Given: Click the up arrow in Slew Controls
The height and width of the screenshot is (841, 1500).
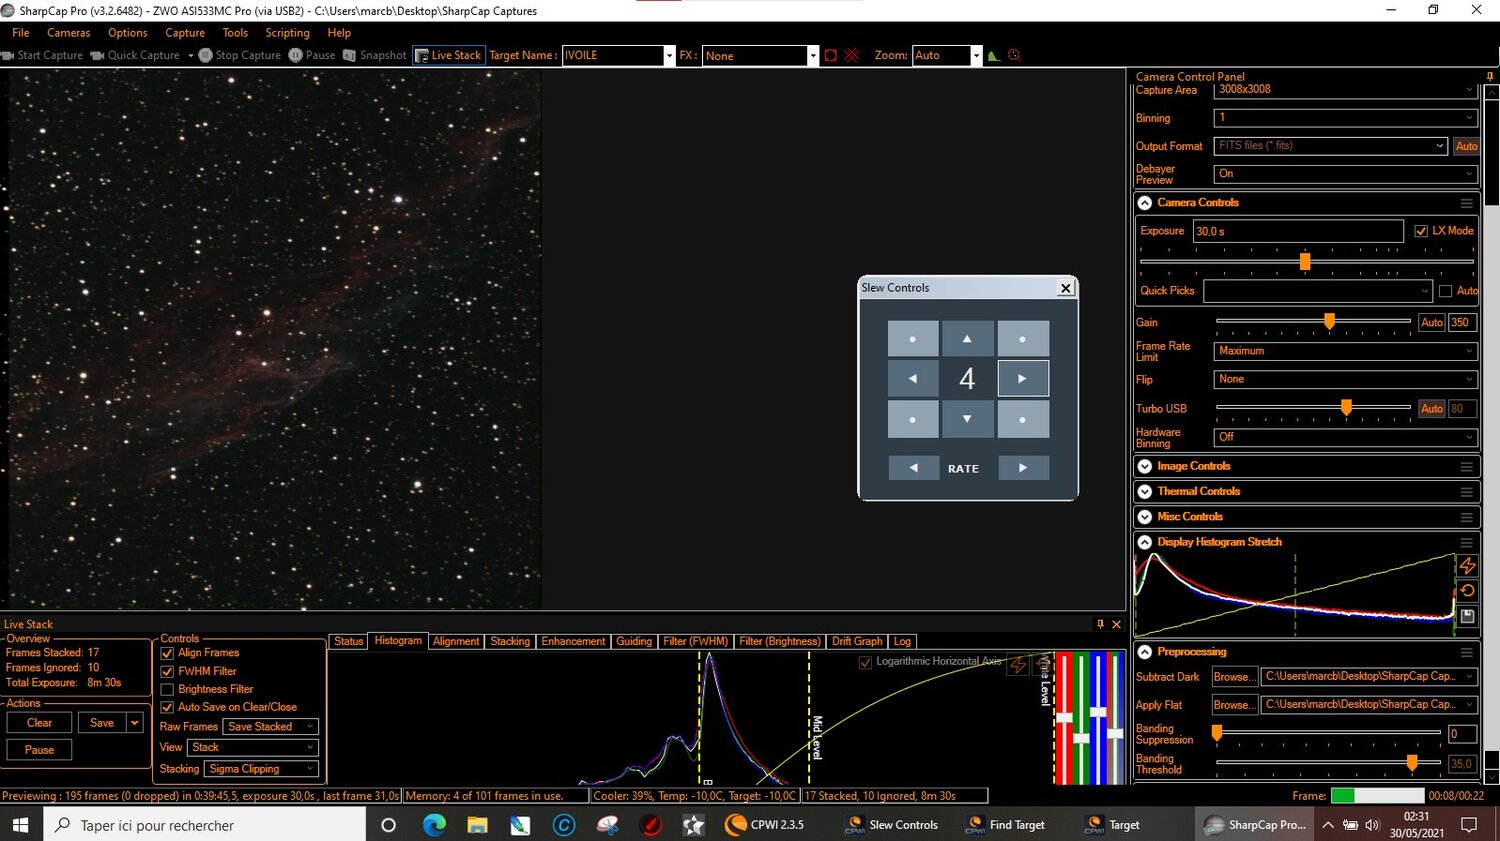Looking at the screenshot, I should [967, 339].
